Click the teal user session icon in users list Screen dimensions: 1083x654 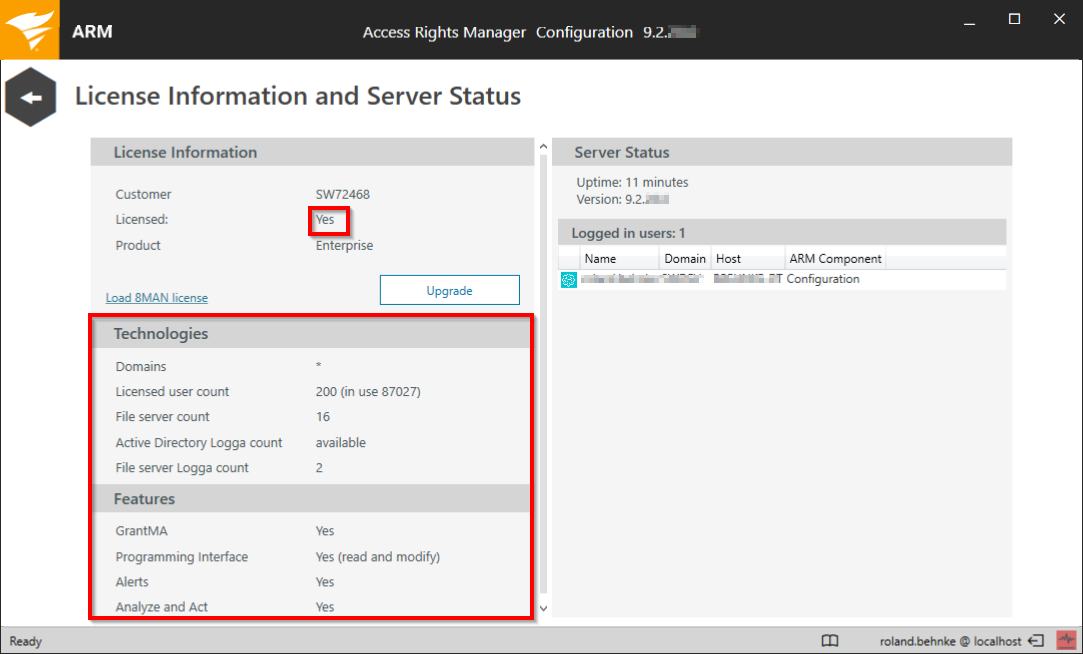569,279
